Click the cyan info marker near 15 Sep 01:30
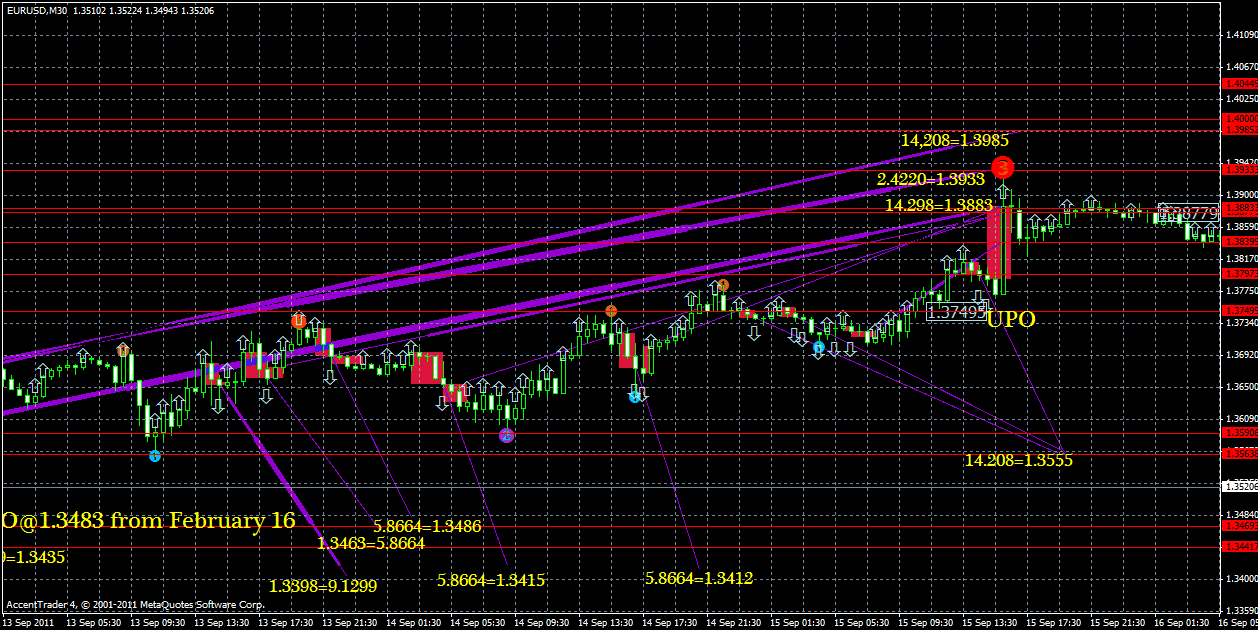This screenshot has height=630, width=1258. point(820,348)
